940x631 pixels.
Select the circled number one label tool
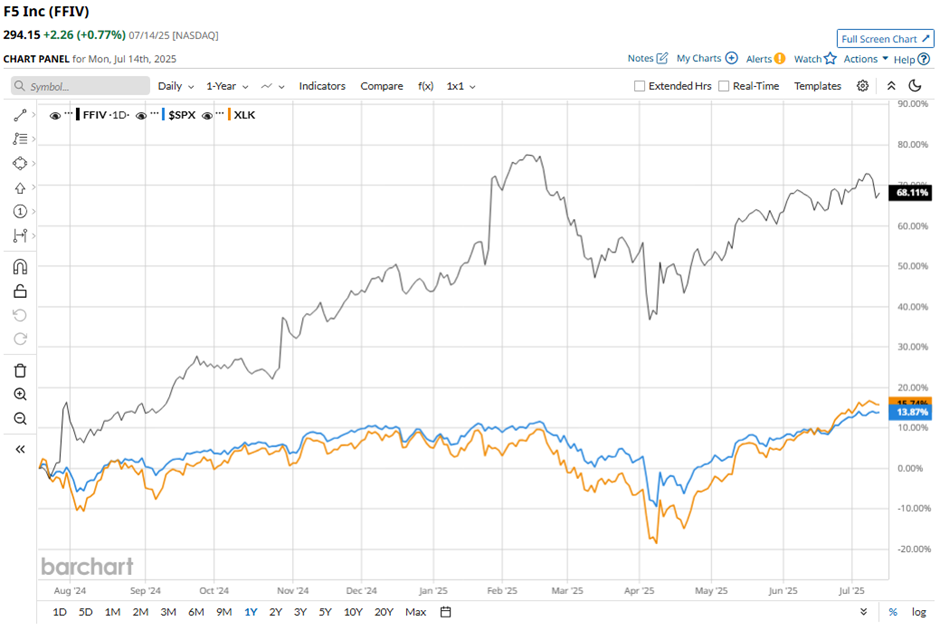20,212
